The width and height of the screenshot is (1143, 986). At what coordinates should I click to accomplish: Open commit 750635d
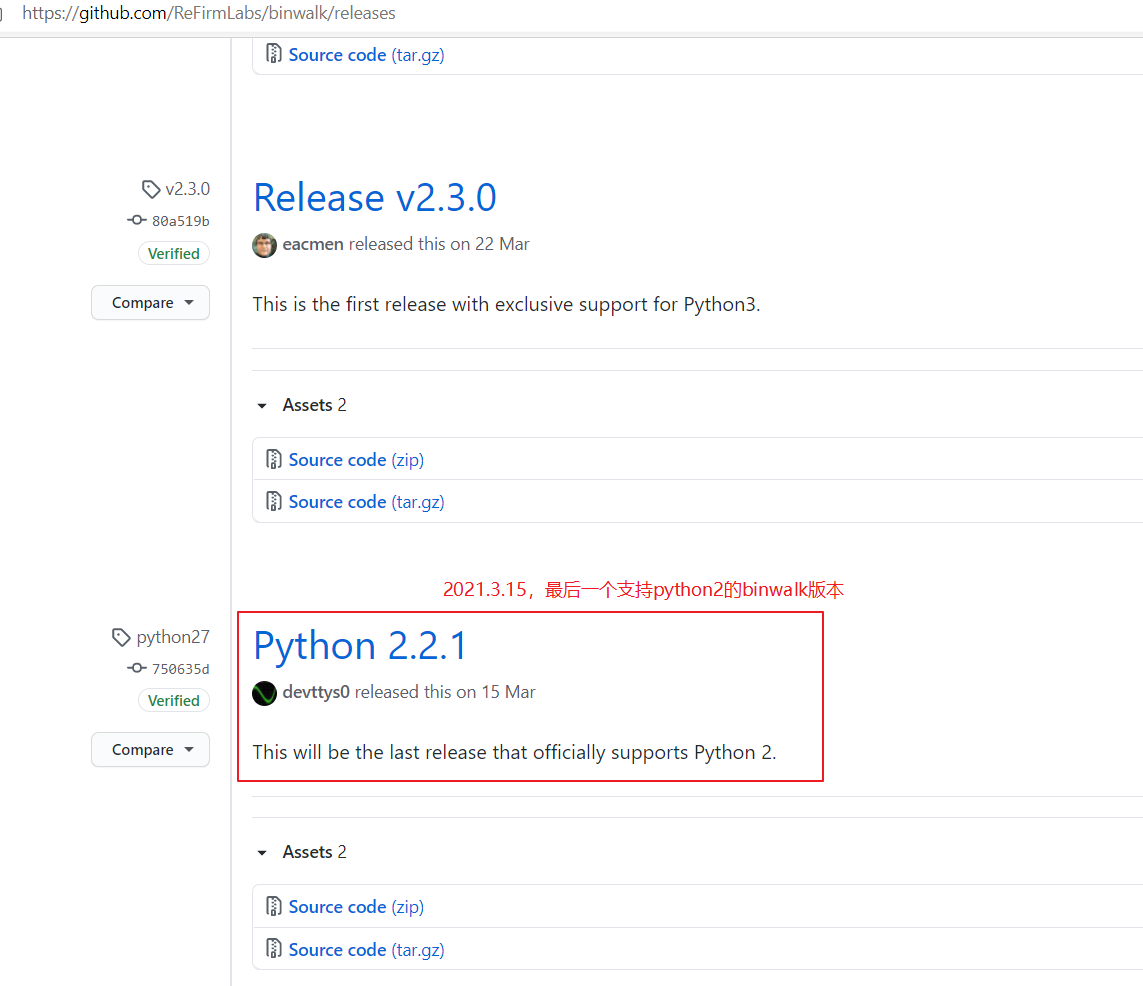pyautogui.click(x=180, y=669)
